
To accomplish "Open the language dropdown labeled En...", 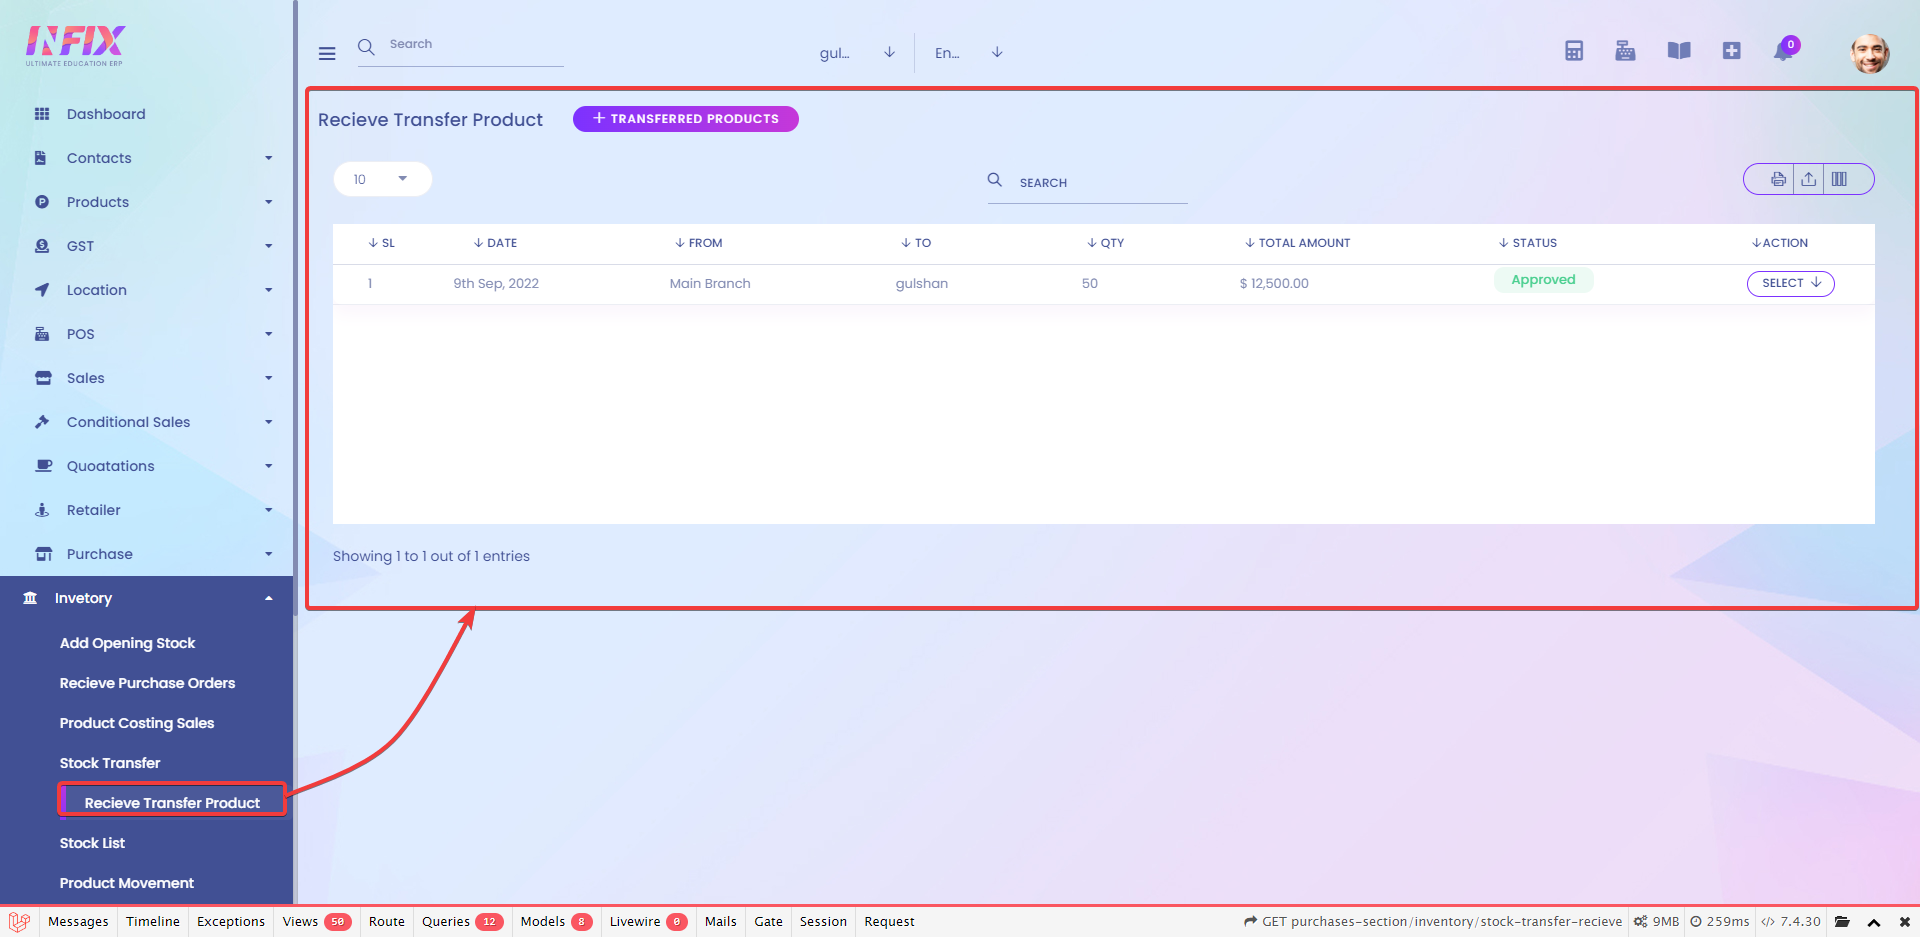I will [968, 53].
